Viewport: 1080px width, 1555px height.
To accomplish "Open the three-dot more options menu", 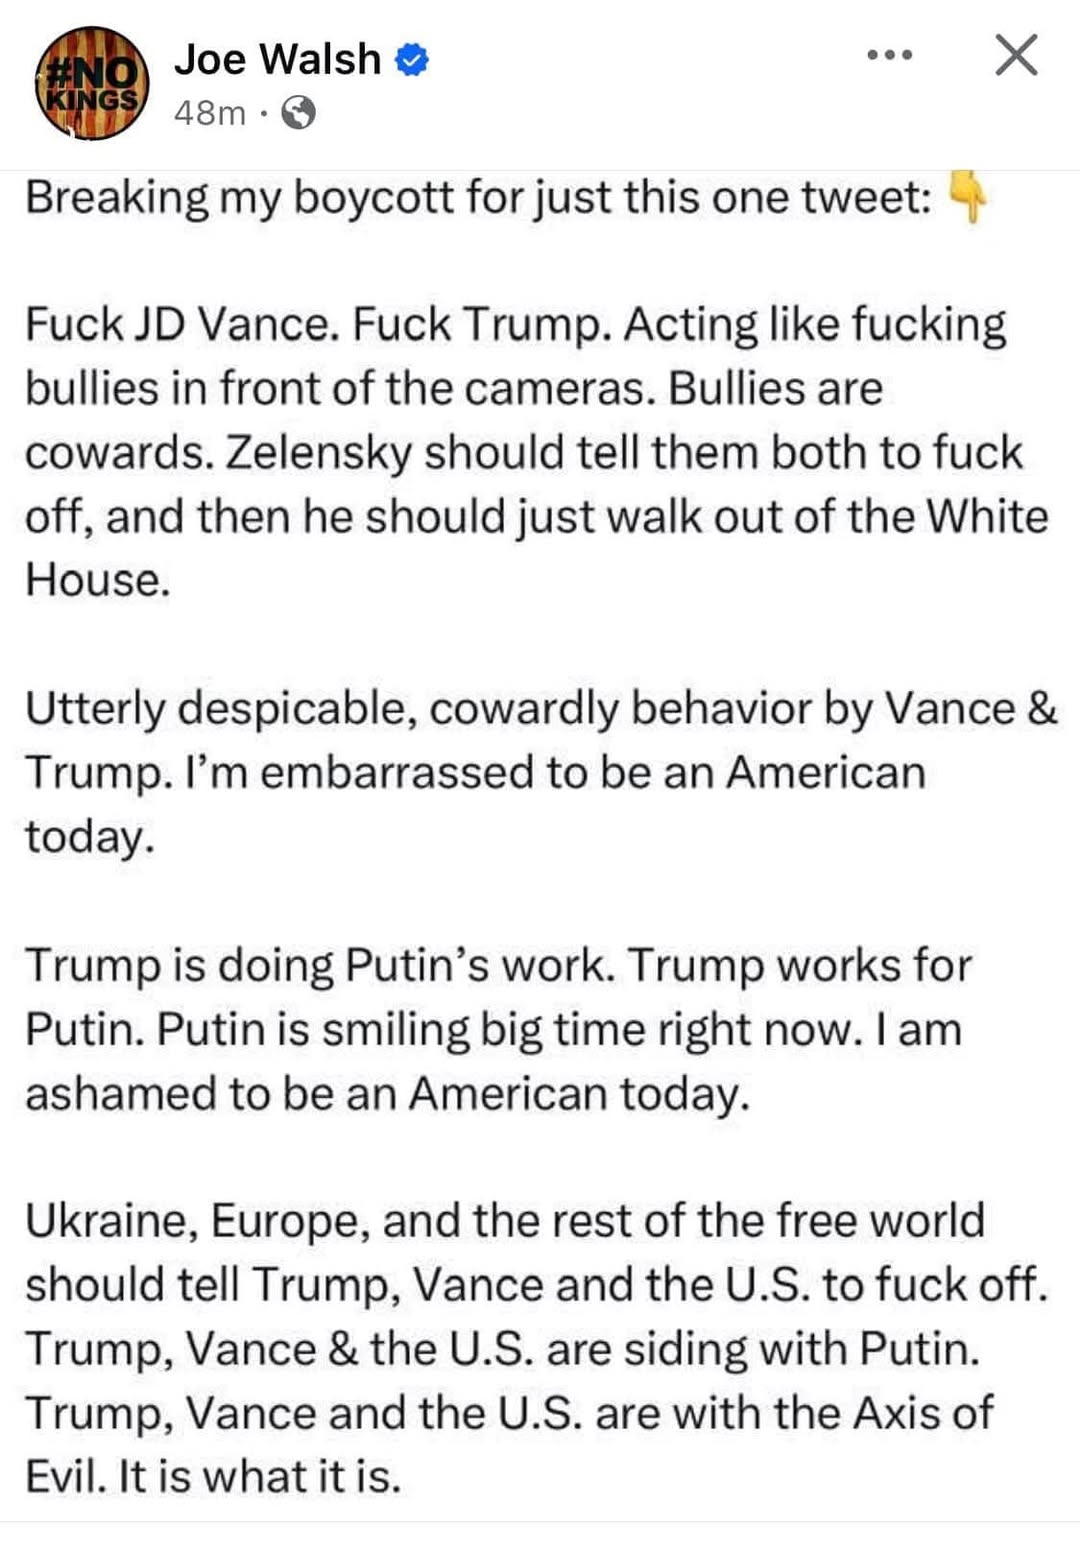I will click(x=889, y=55).
